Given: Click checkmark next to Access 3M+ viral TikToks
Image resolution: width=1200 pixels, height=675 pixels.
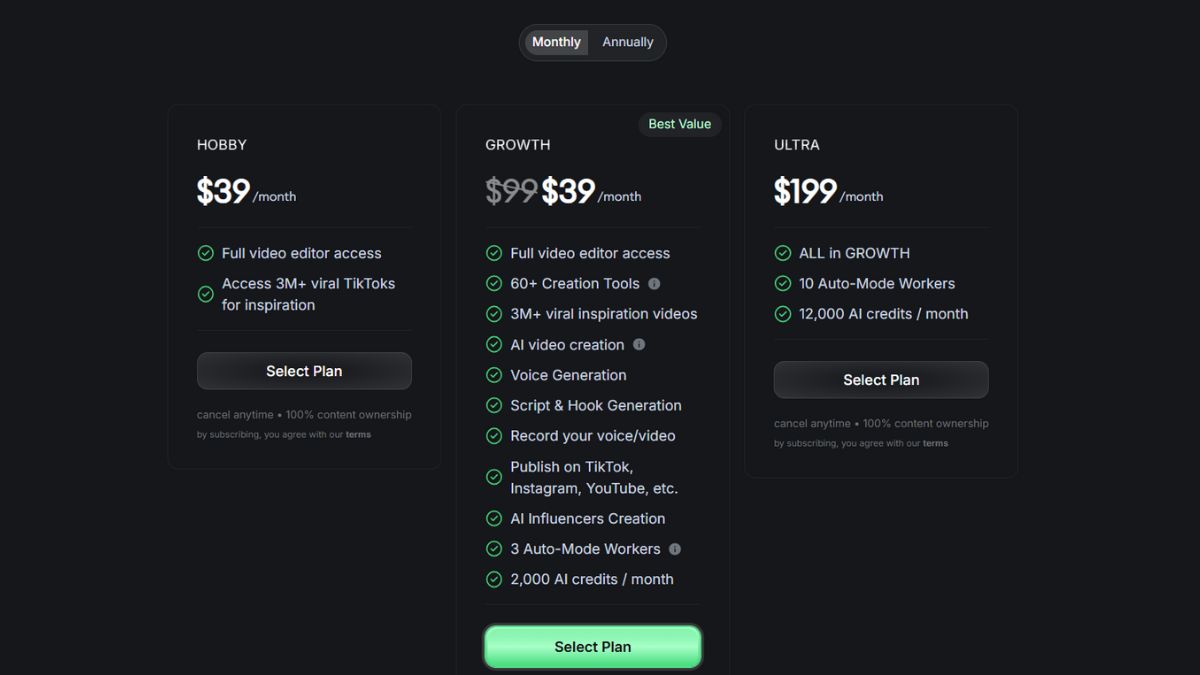Looking at the screenshot, I should 205,294.
